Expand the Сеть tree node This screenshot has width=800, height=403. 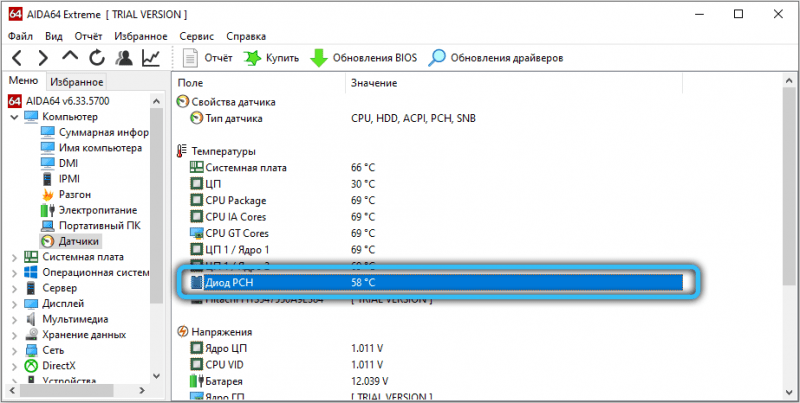click(14, 350)
